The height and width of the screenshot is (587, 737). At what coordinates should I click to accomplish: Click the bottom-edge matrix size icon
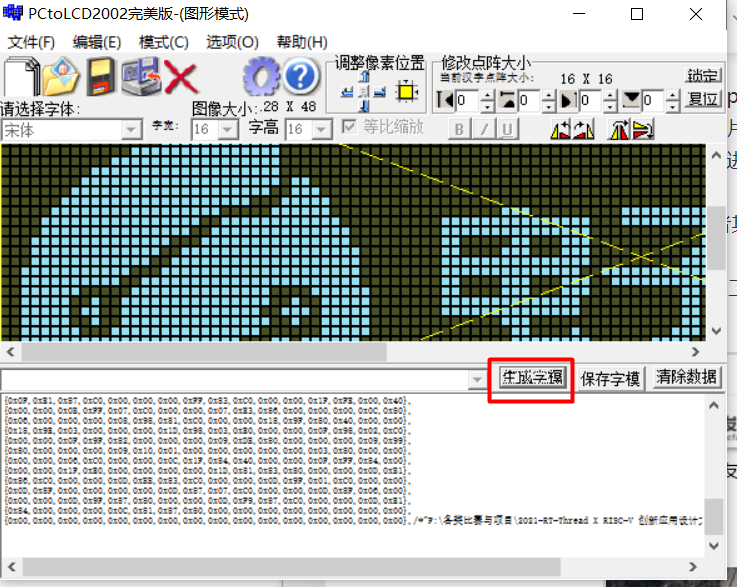[x=631, y=100]
